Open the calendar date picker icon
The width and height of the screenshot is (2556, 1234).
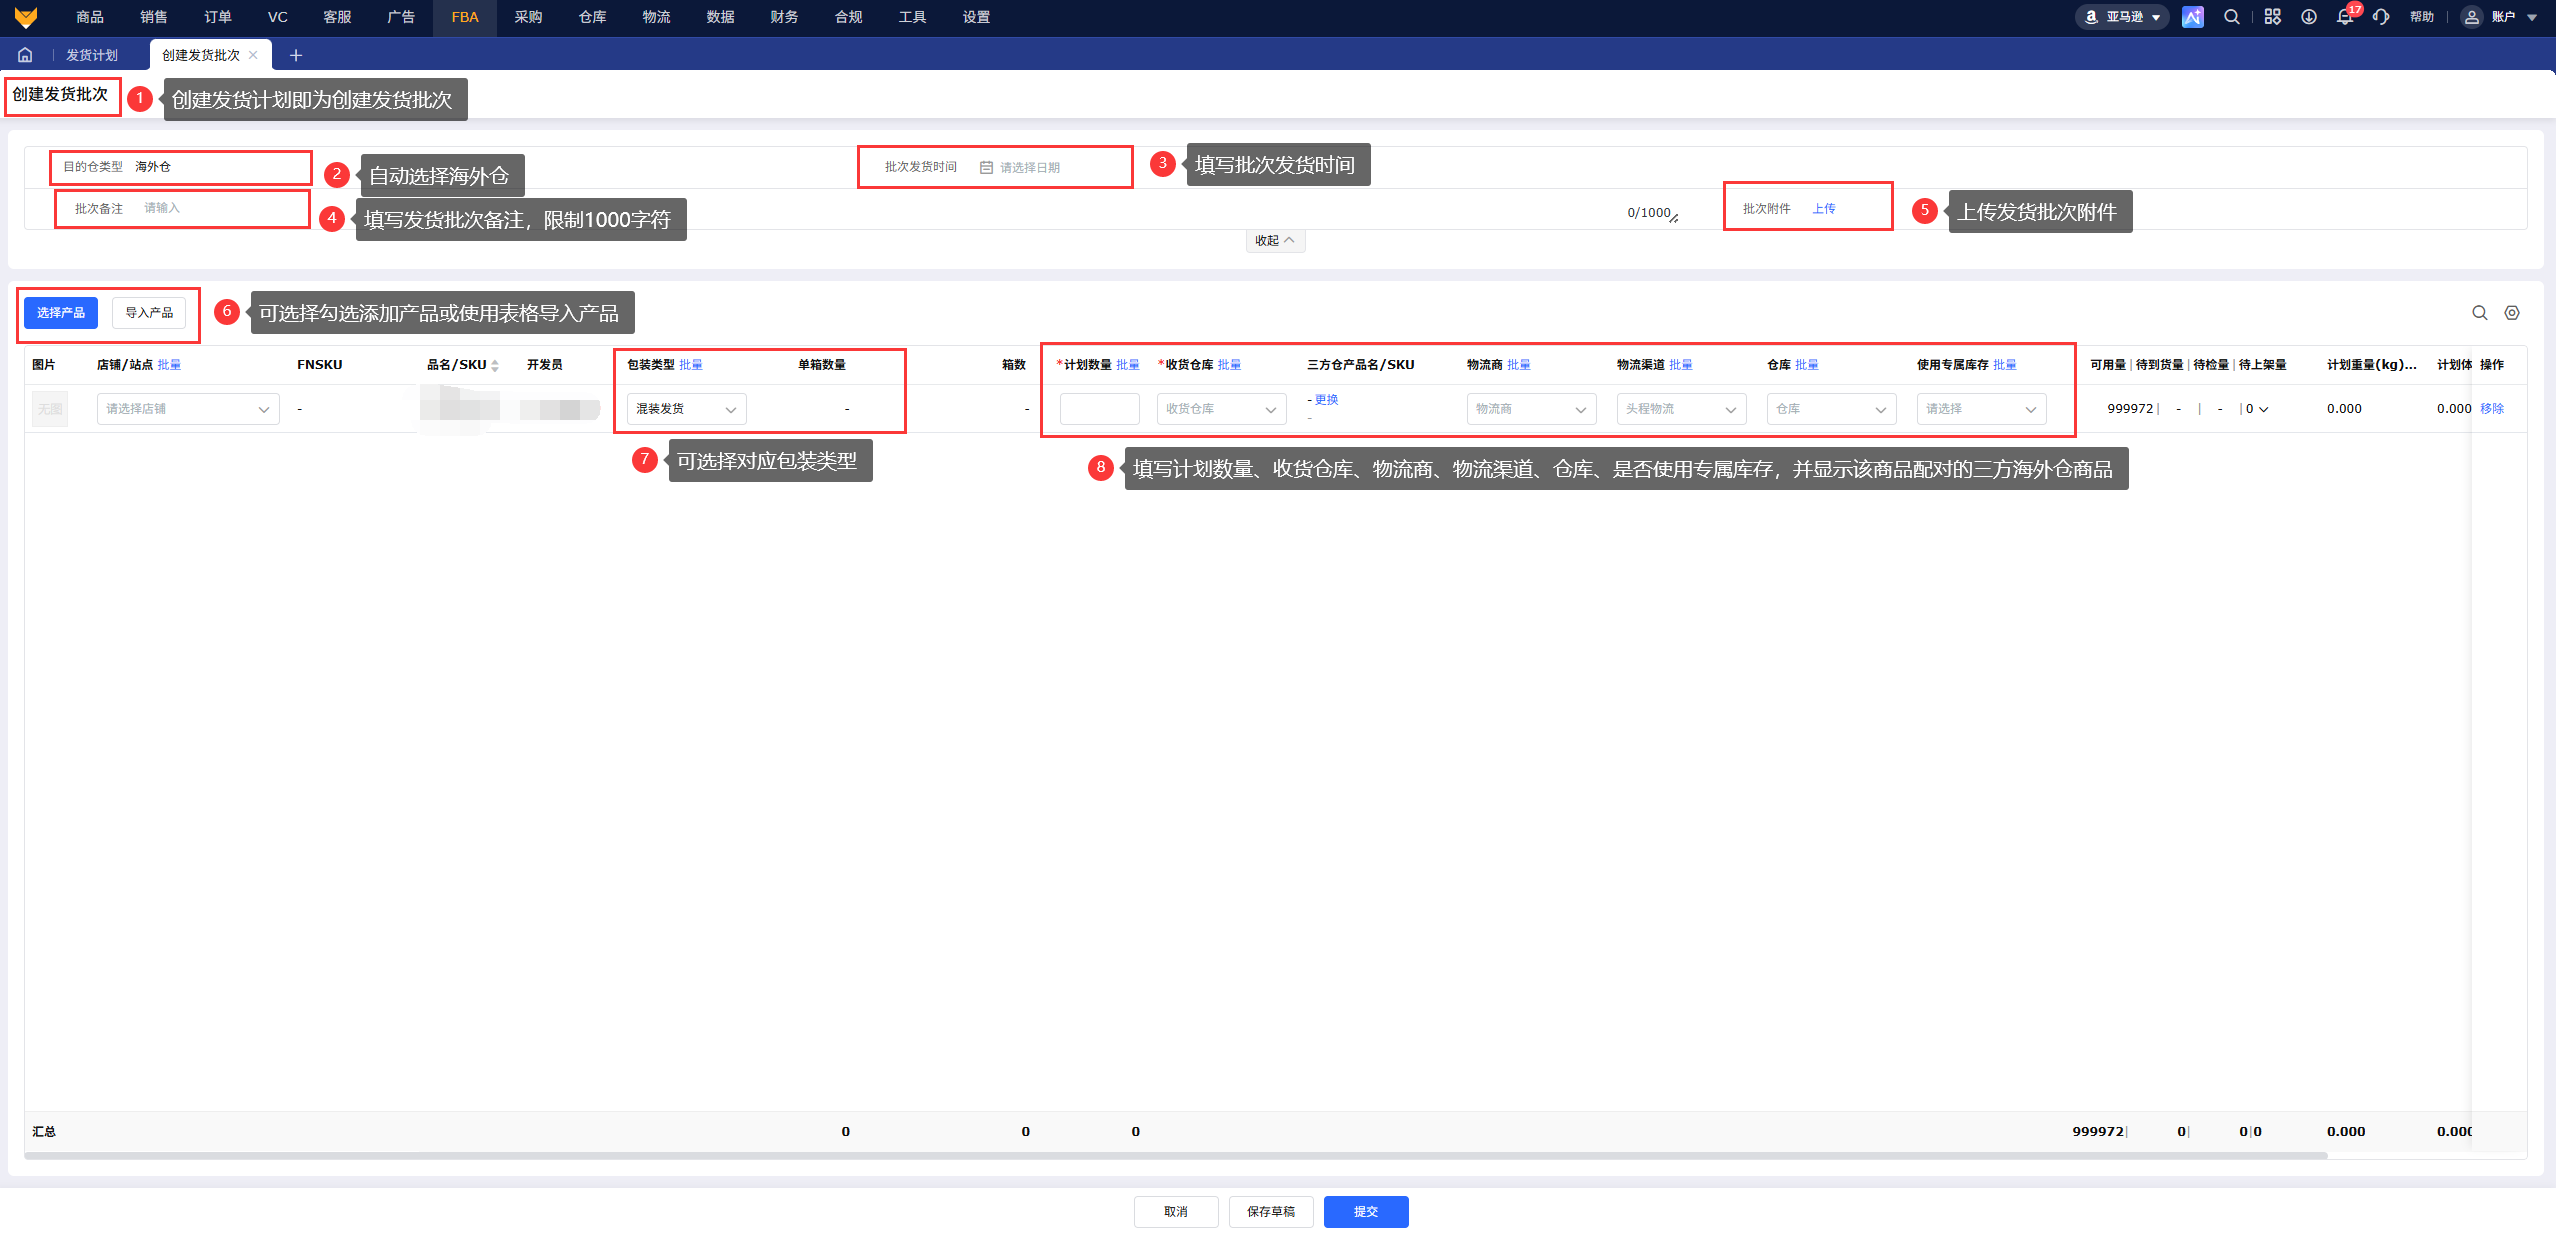(x=986, y=168)
